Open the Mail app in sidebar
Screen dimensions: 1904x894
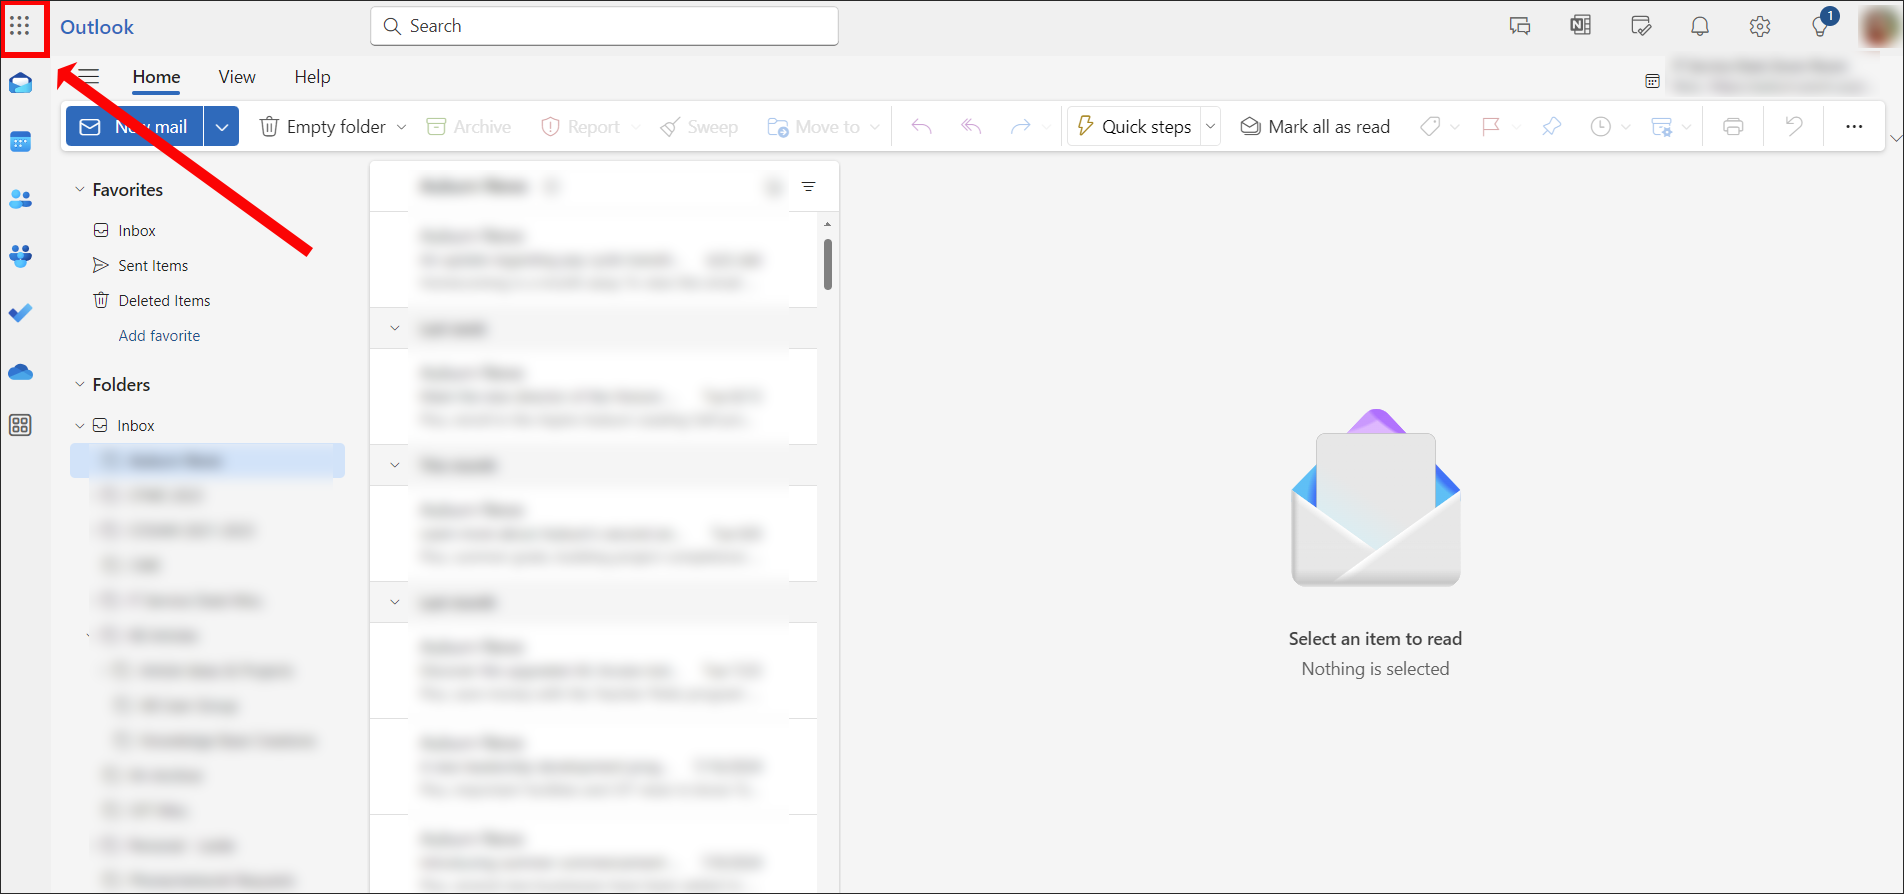tap(20, 83)
